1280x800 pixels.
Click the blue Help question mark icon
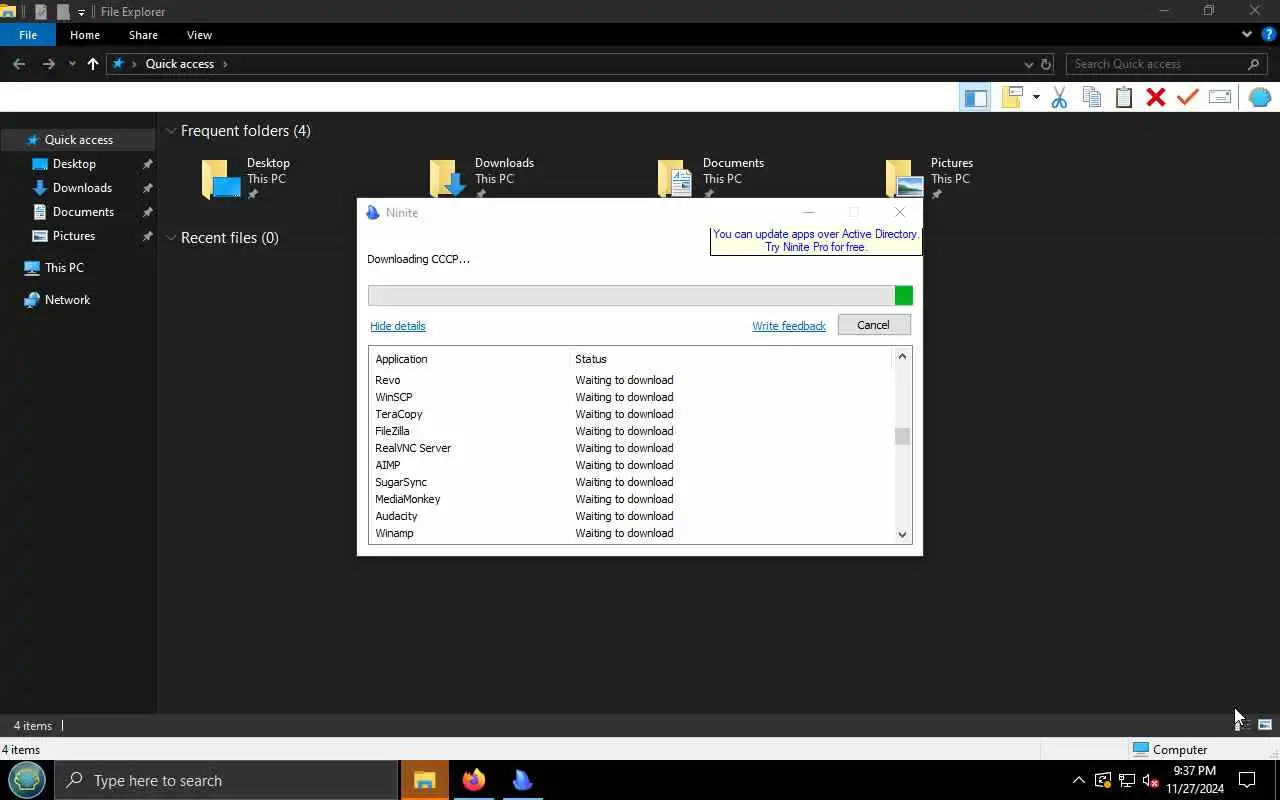pyautogui.click(x=1269, y=34)
